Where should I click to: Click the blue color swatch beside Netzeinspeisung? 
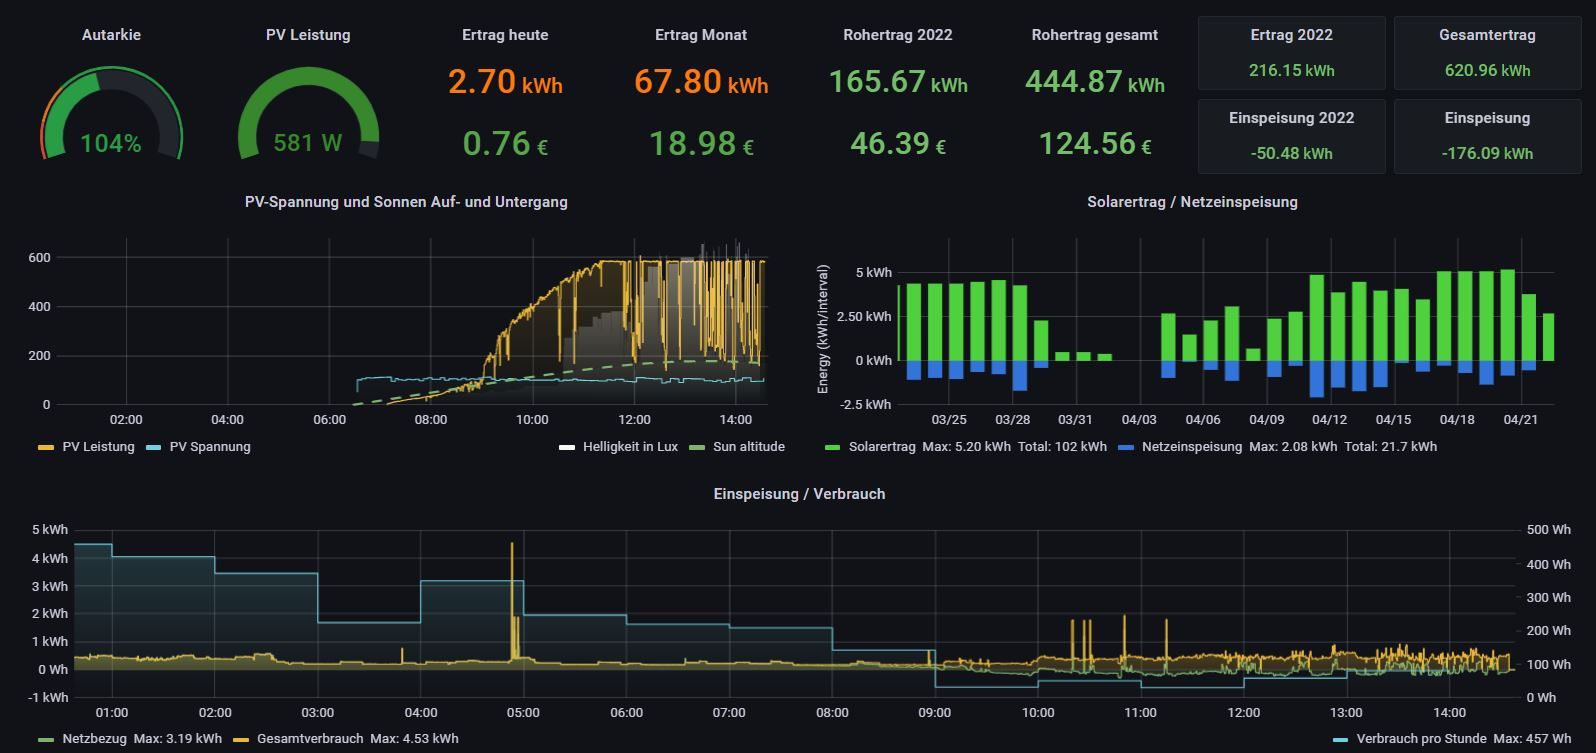[1126, 447]
